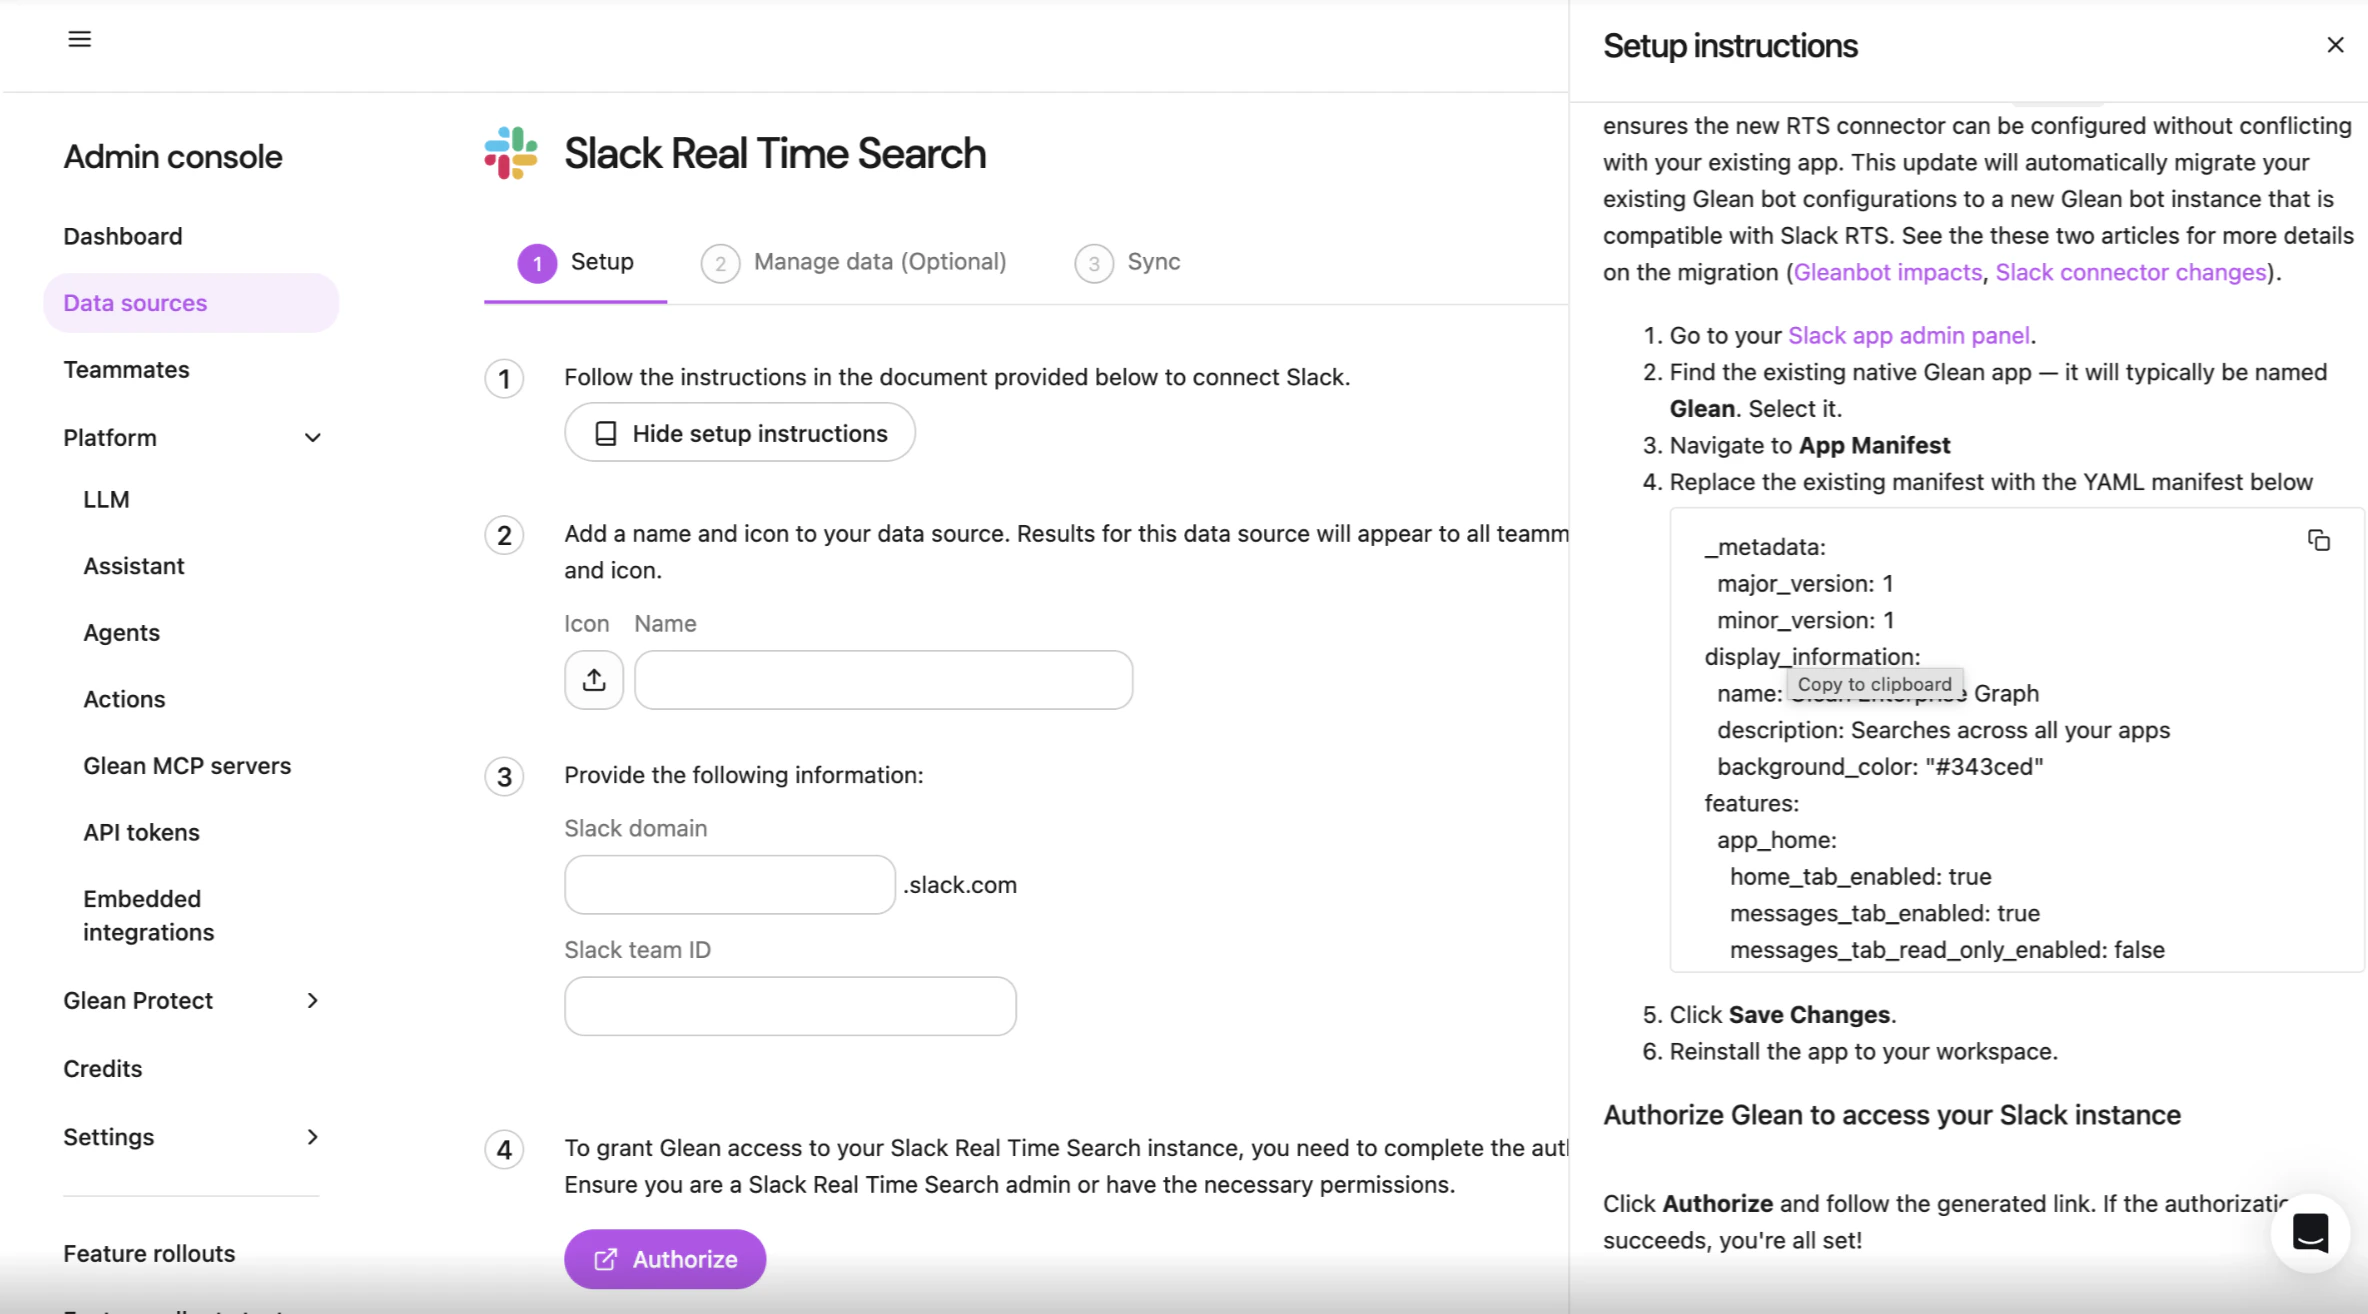Upload an icon for the data source

point(593,679)
